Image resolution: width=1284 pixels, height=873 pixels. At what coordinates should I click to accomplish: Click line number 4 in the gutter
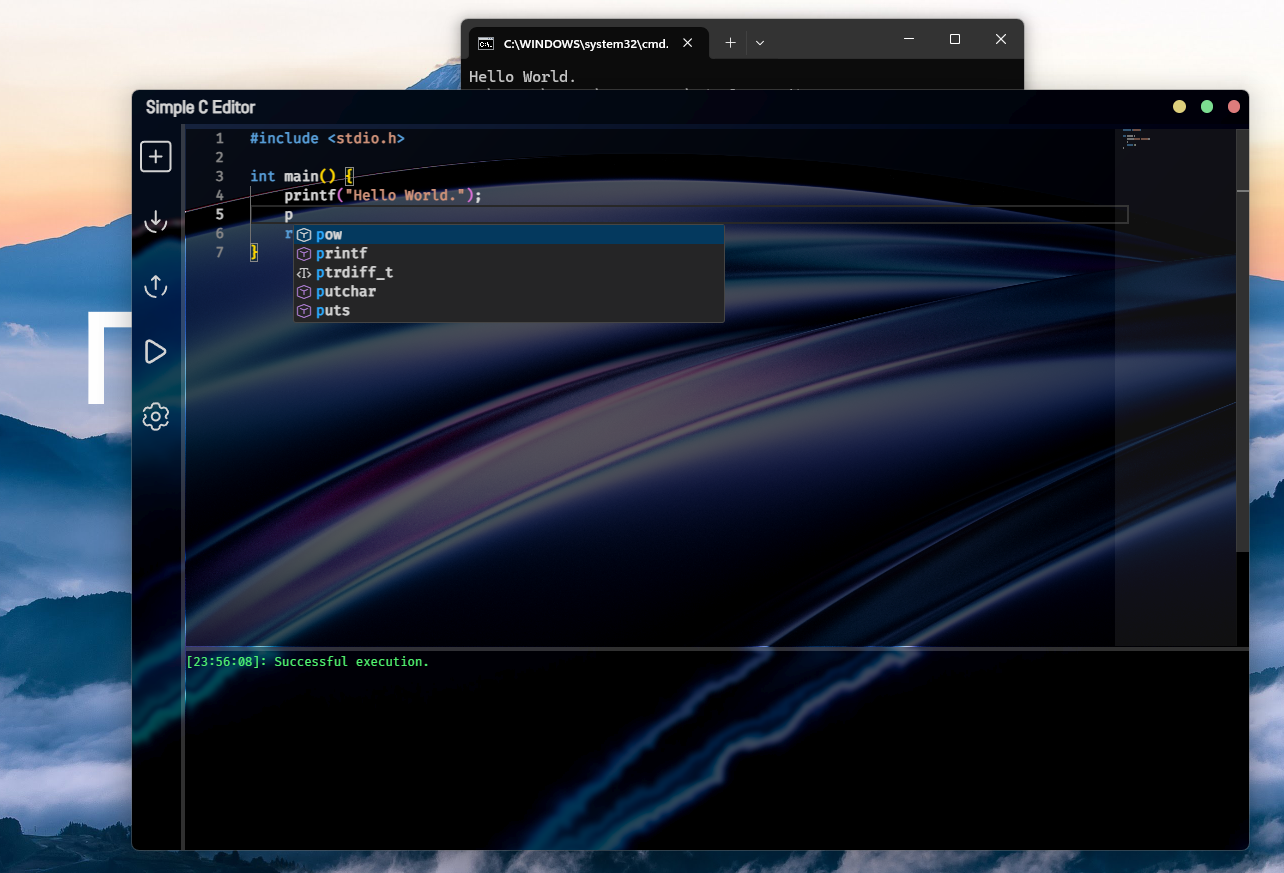coord(219,195)
